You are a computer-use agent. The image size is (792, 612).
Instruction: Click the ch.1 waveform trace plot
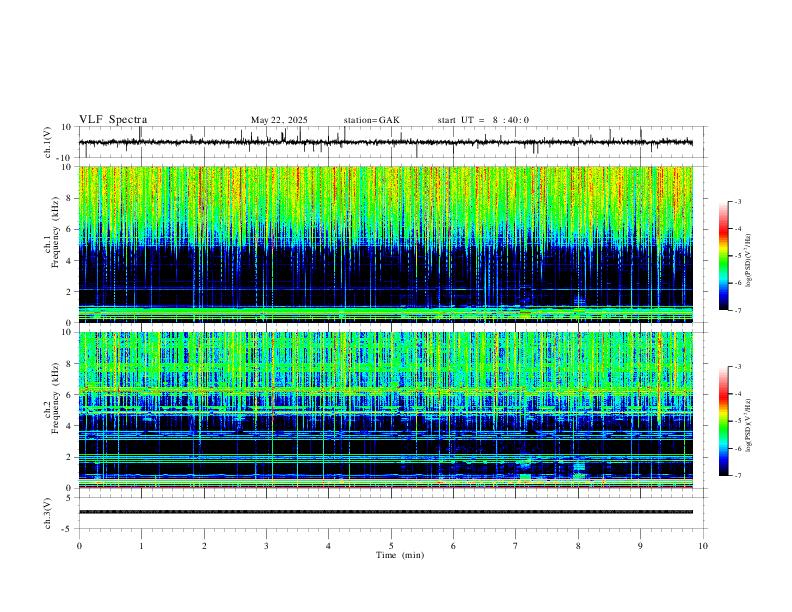pyautogui.click(x=385, y=142)
